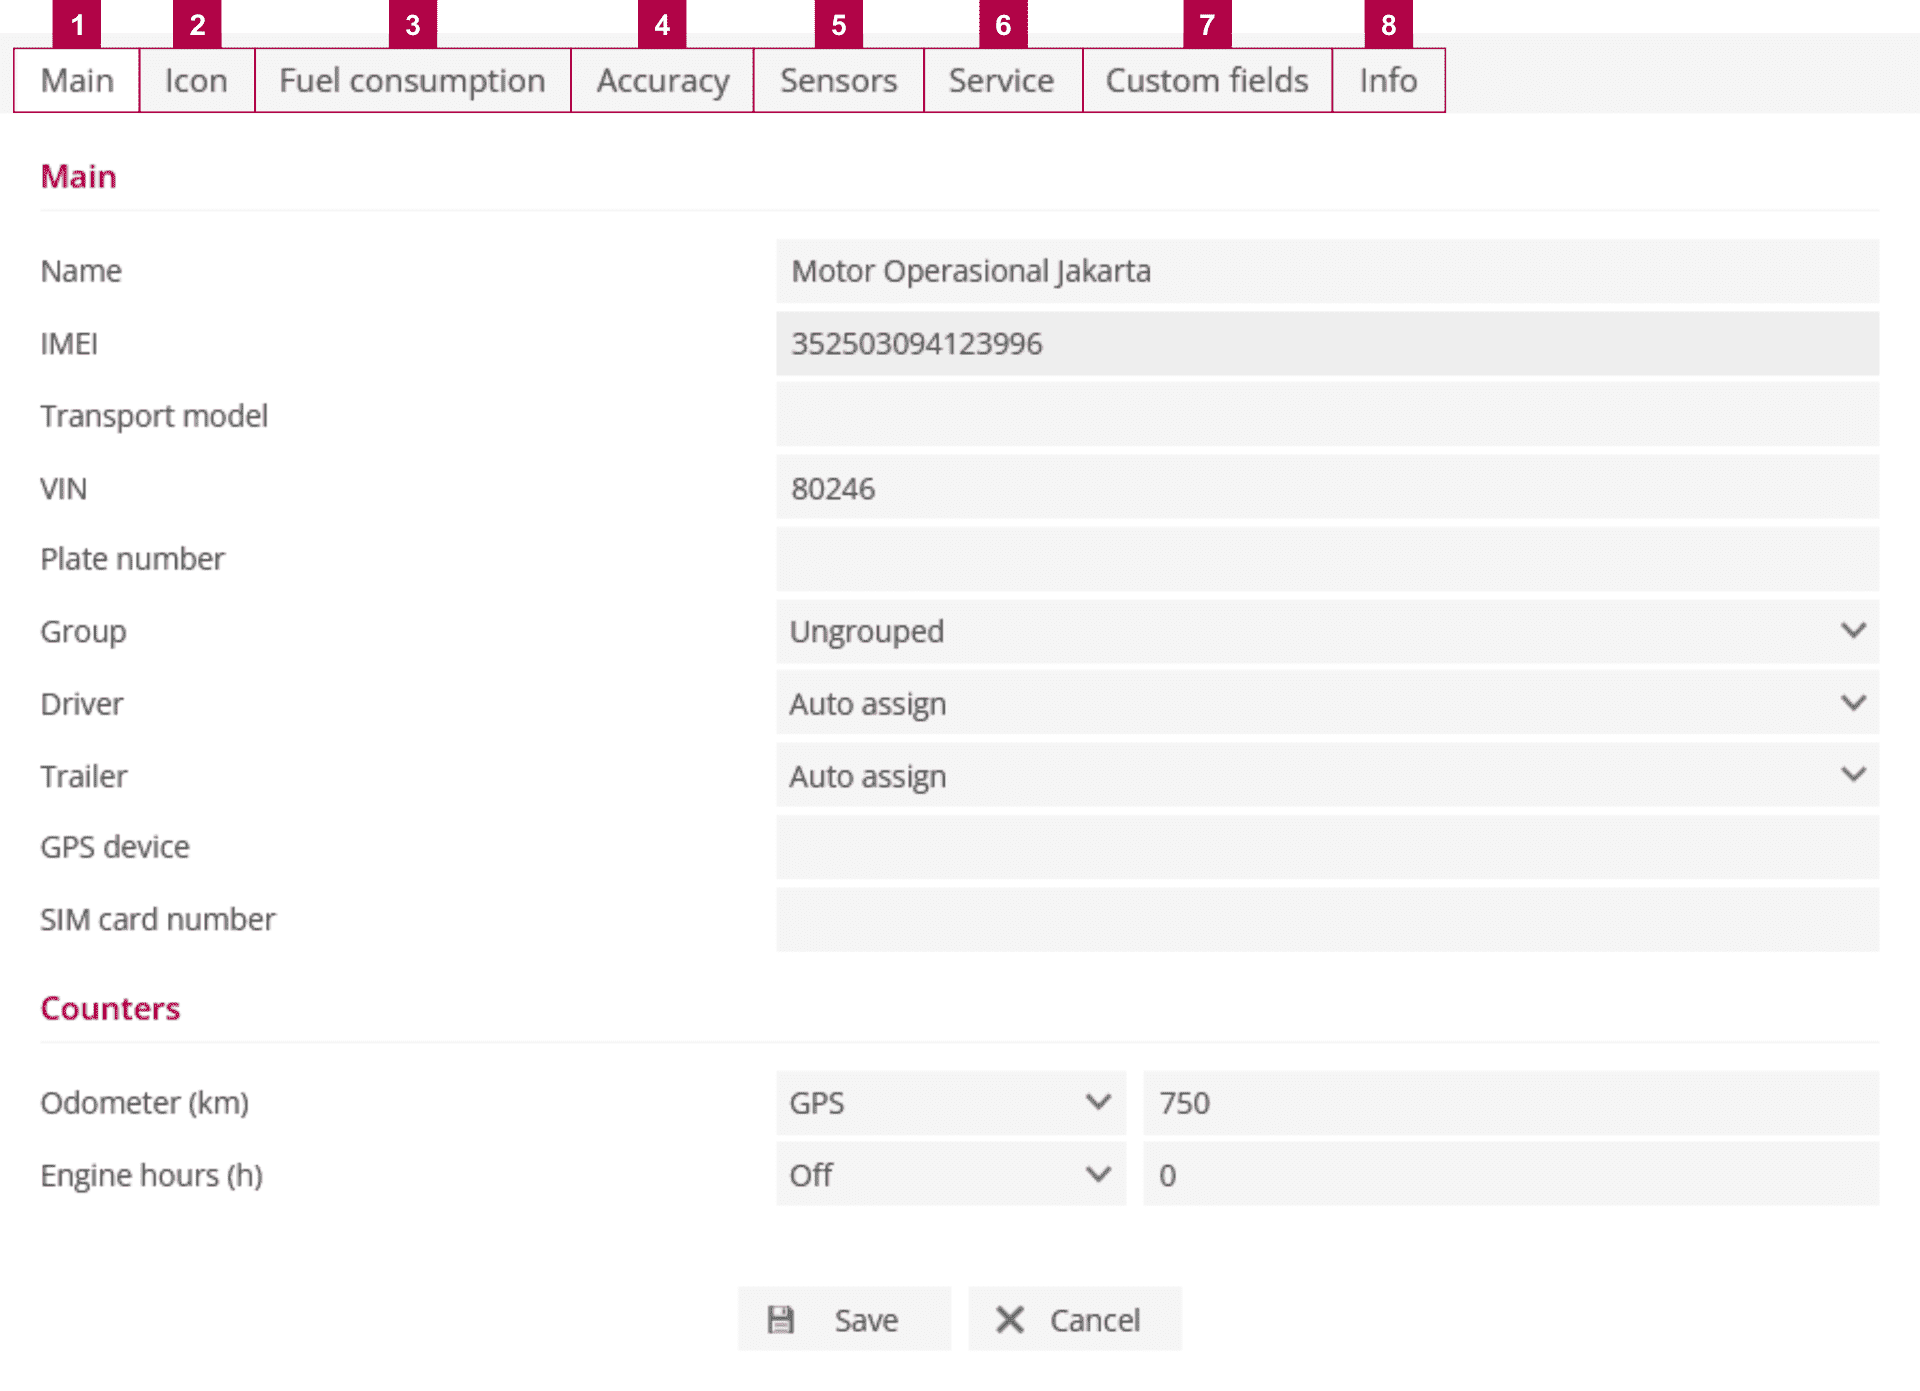Focus the Plate number field
Screen dimensions: 1920x1391
[x=1327, y=559]
